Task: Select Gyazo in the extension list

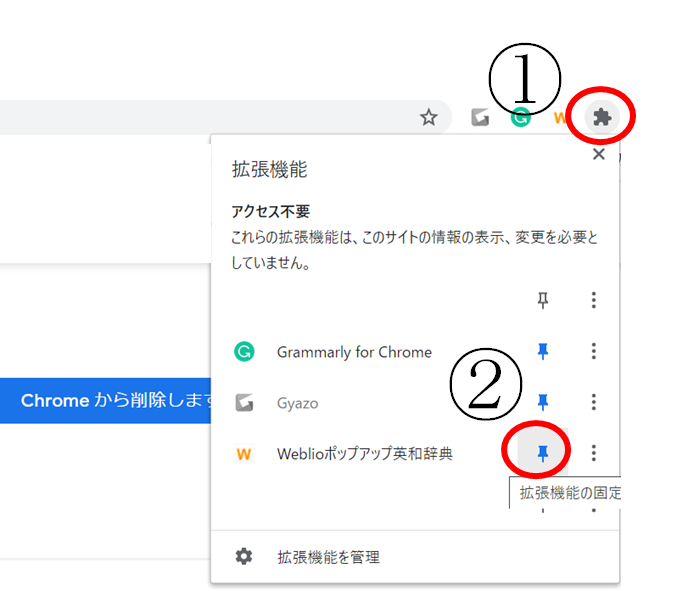Action: 297,403
